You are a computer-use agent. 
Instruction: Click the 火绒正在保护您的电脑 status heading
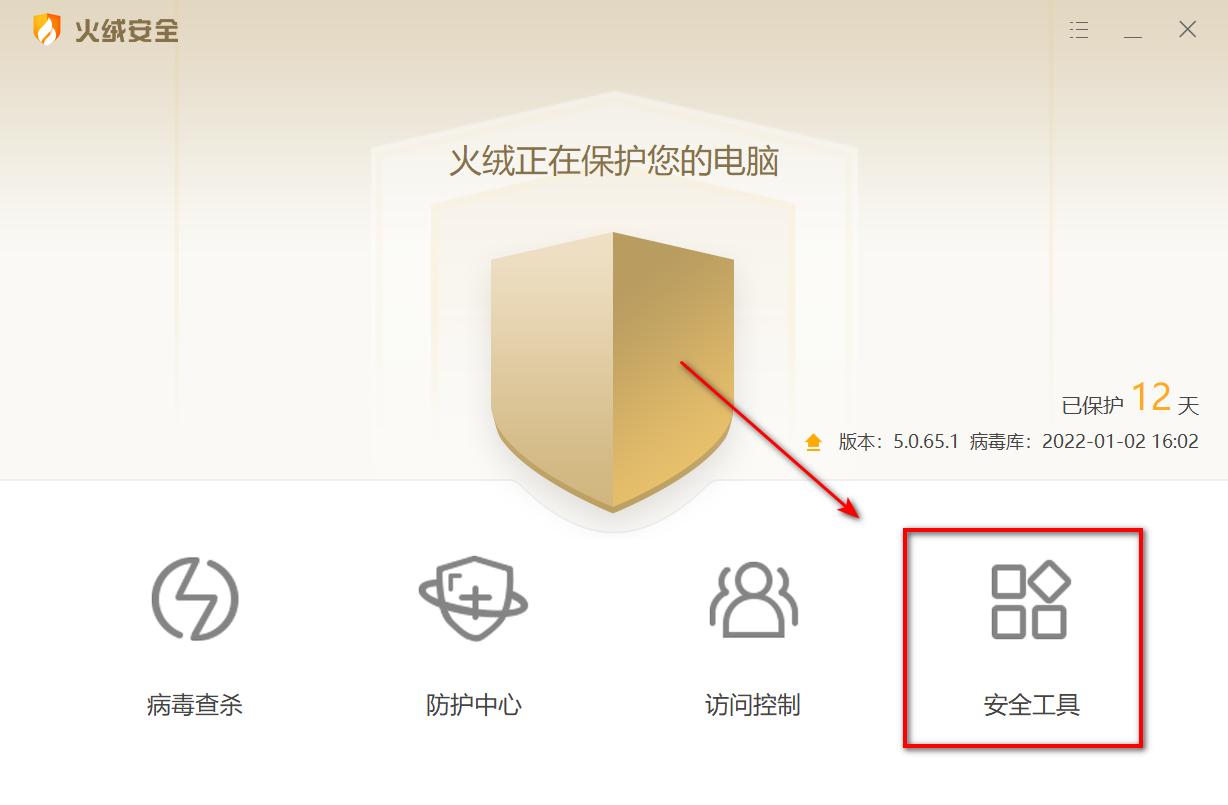coord(614,162)
